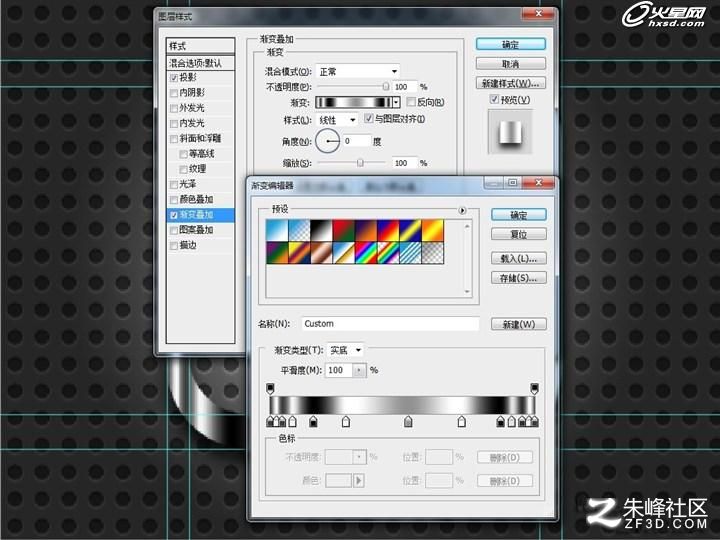Select the rainbow spectrum gradient preset
Image resolution: width=720 pixels, height=540 pixels.
(x=366, y=253)
